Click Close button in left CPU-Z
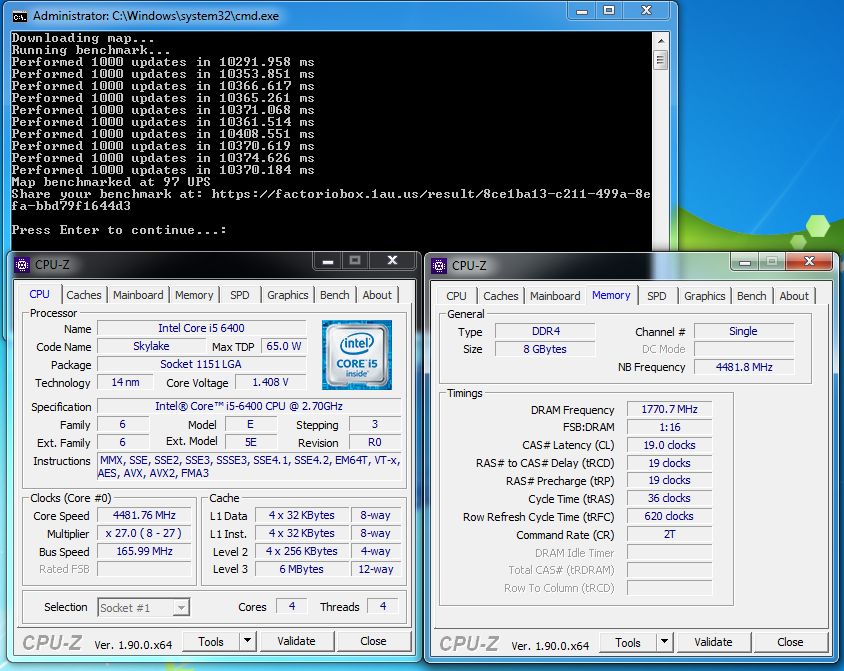 click(x=373, y=641)
